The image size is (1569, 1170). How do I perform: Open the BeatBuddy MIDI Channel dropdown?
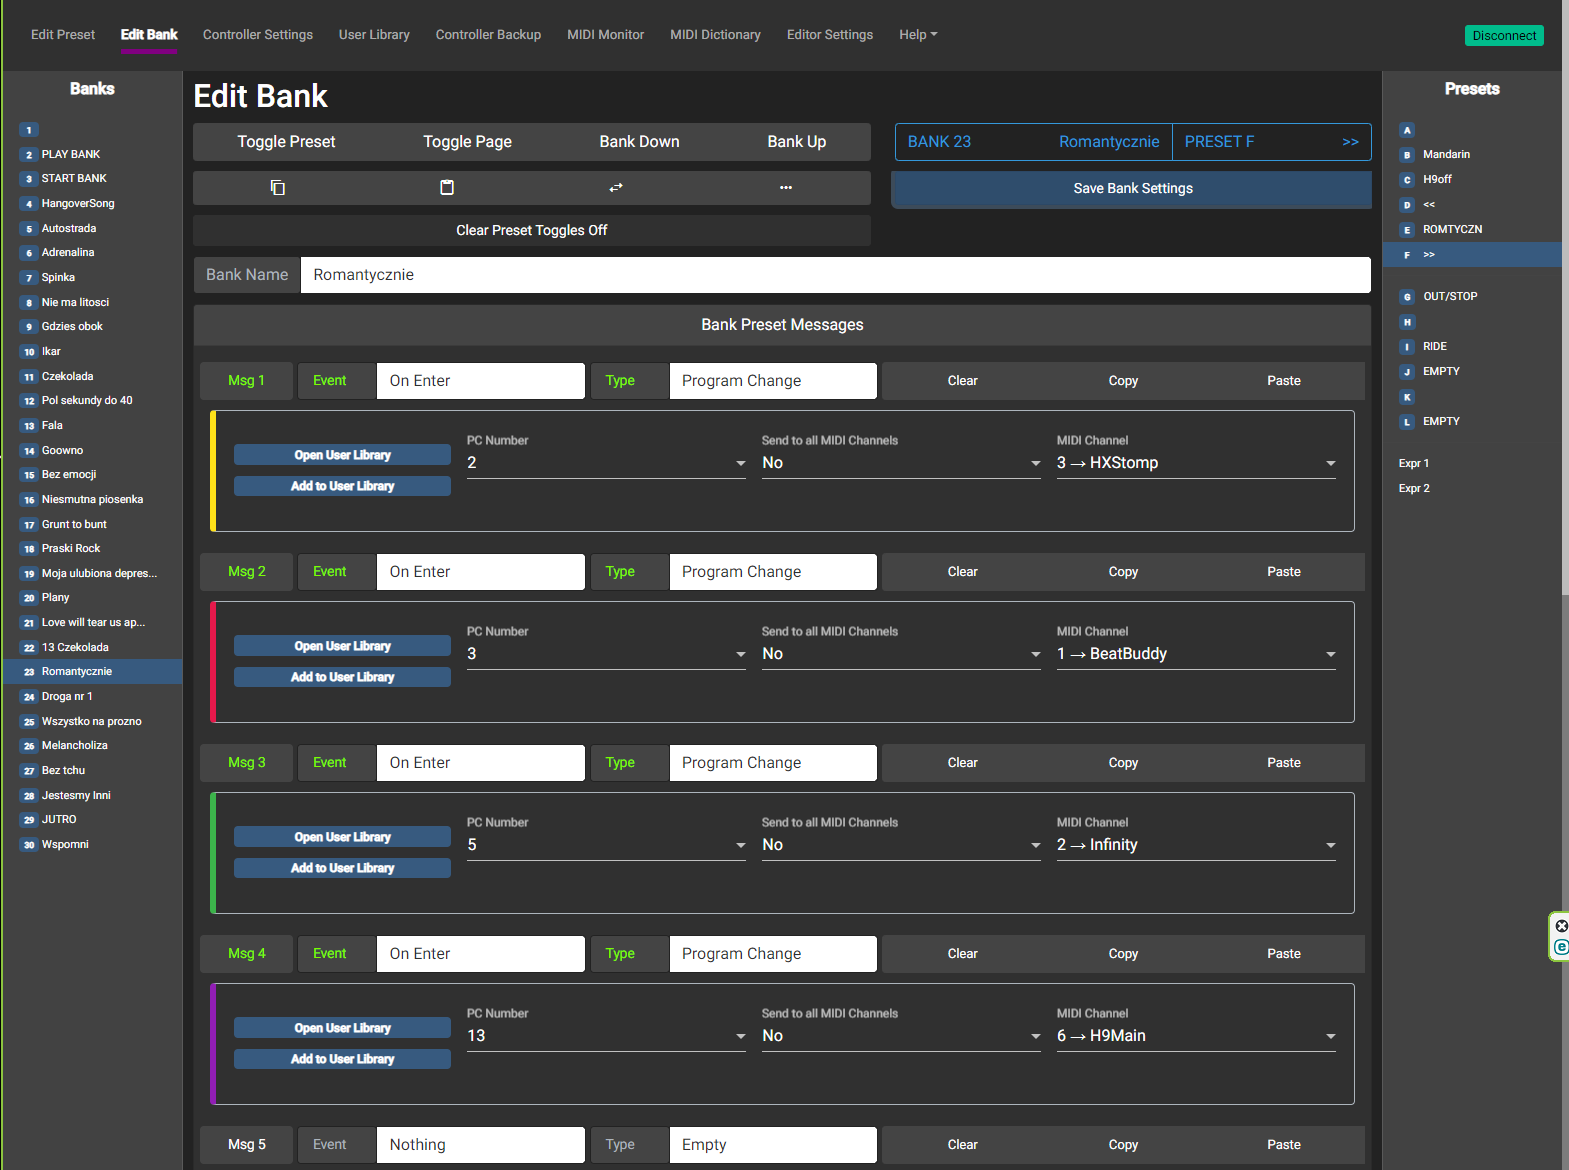click(1196, 654)
